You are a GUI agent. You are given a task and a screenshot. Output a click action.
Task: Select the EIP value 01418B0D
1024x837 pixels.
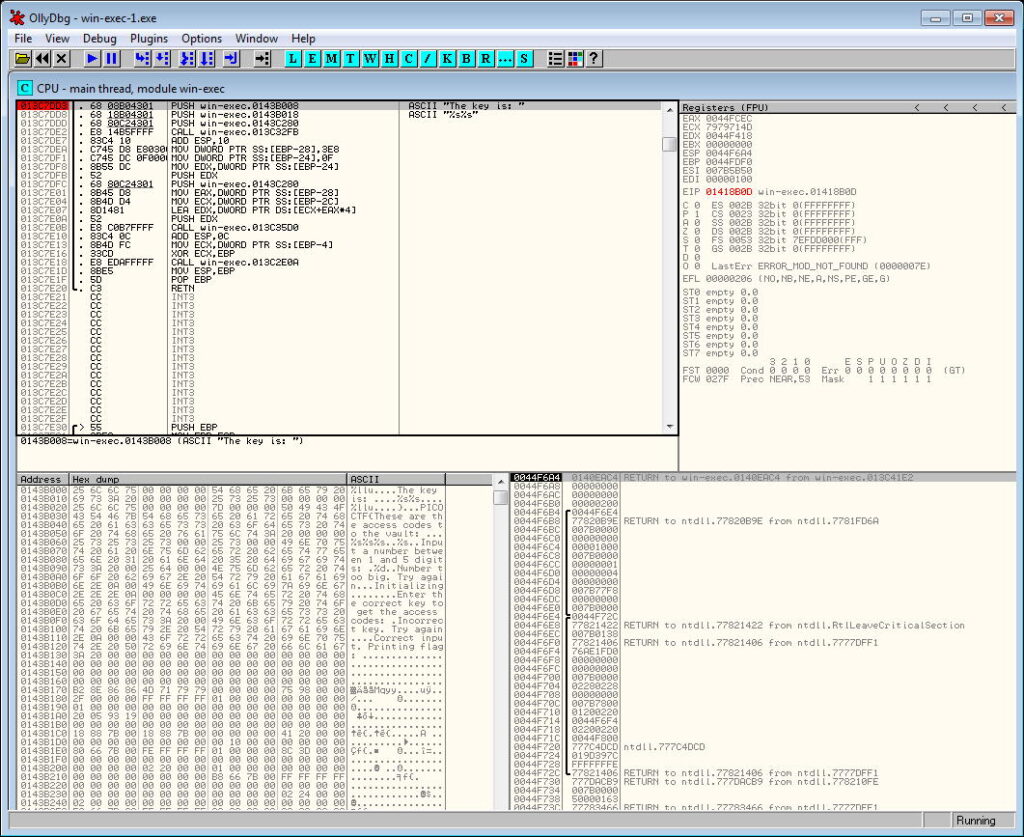pyautogui.click(x=728, y=192)
